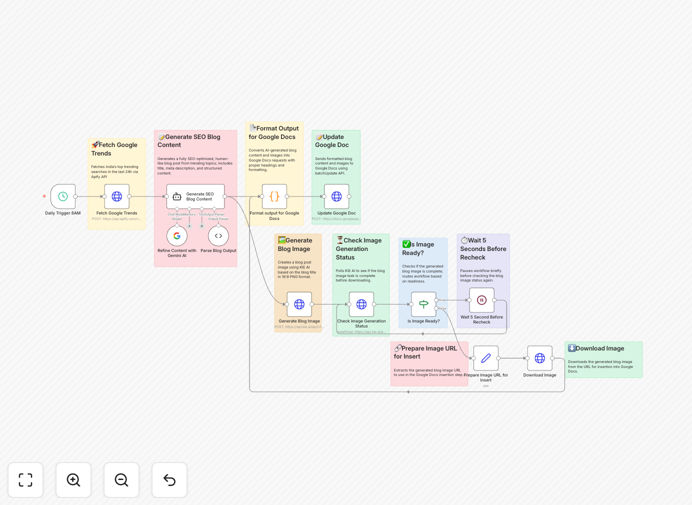
Task: Click the Generate Blog Image note heading
Action: (x=295, y=245)
